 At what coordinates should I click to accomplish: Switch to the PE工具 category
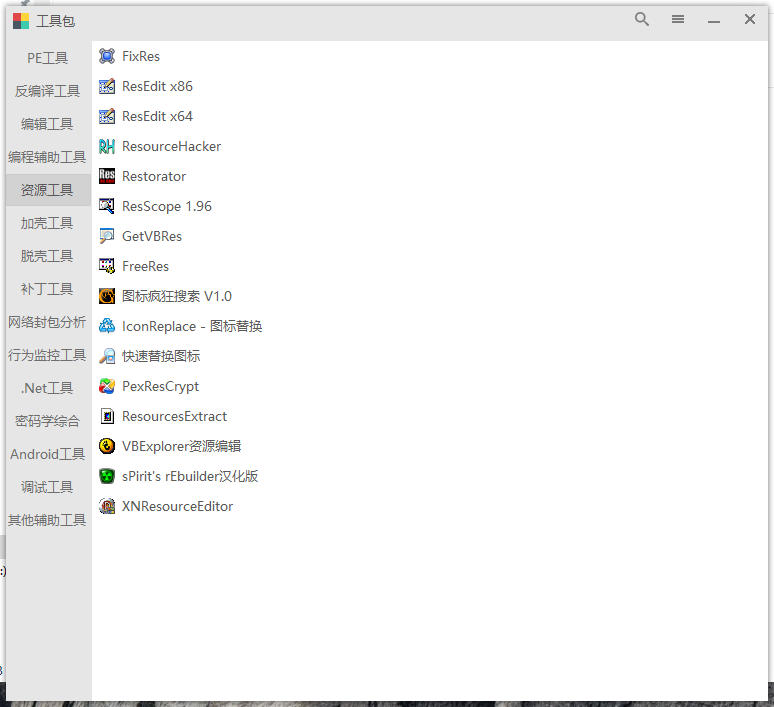tap(48, 58)
